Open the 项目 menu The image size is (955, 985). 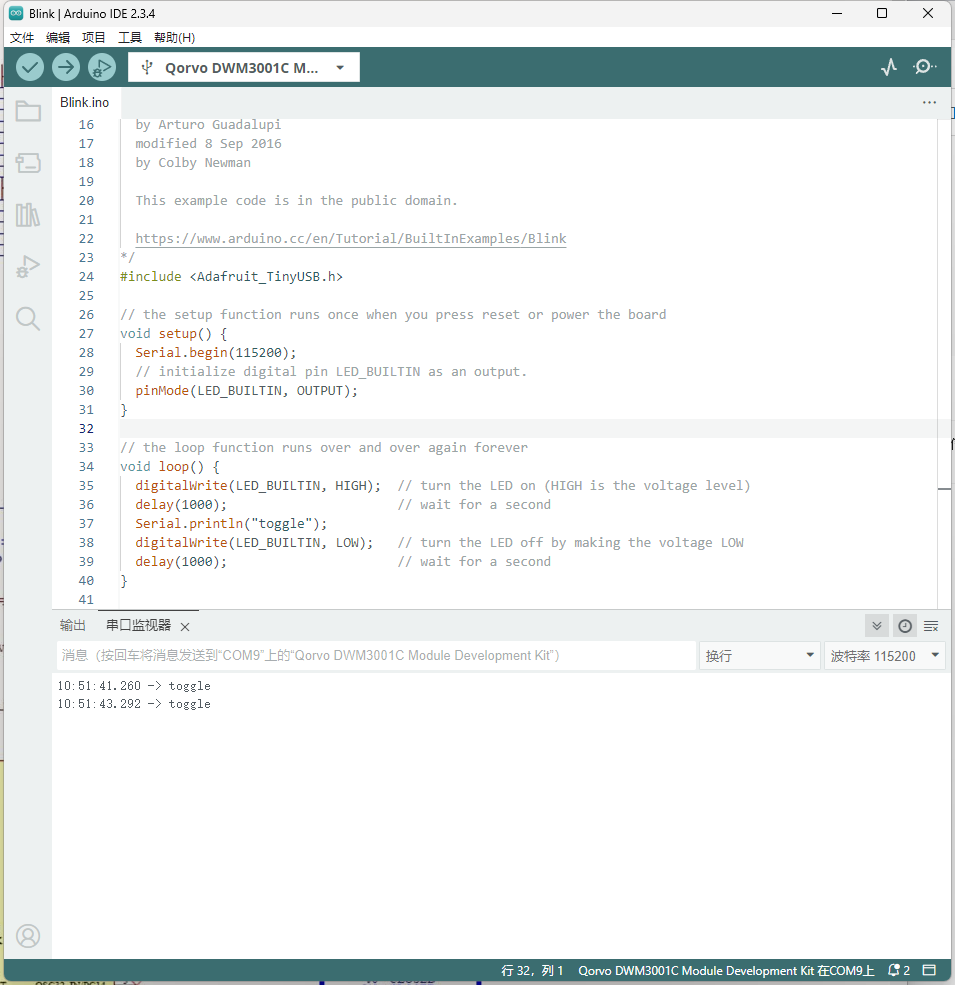tap(94, 38)
